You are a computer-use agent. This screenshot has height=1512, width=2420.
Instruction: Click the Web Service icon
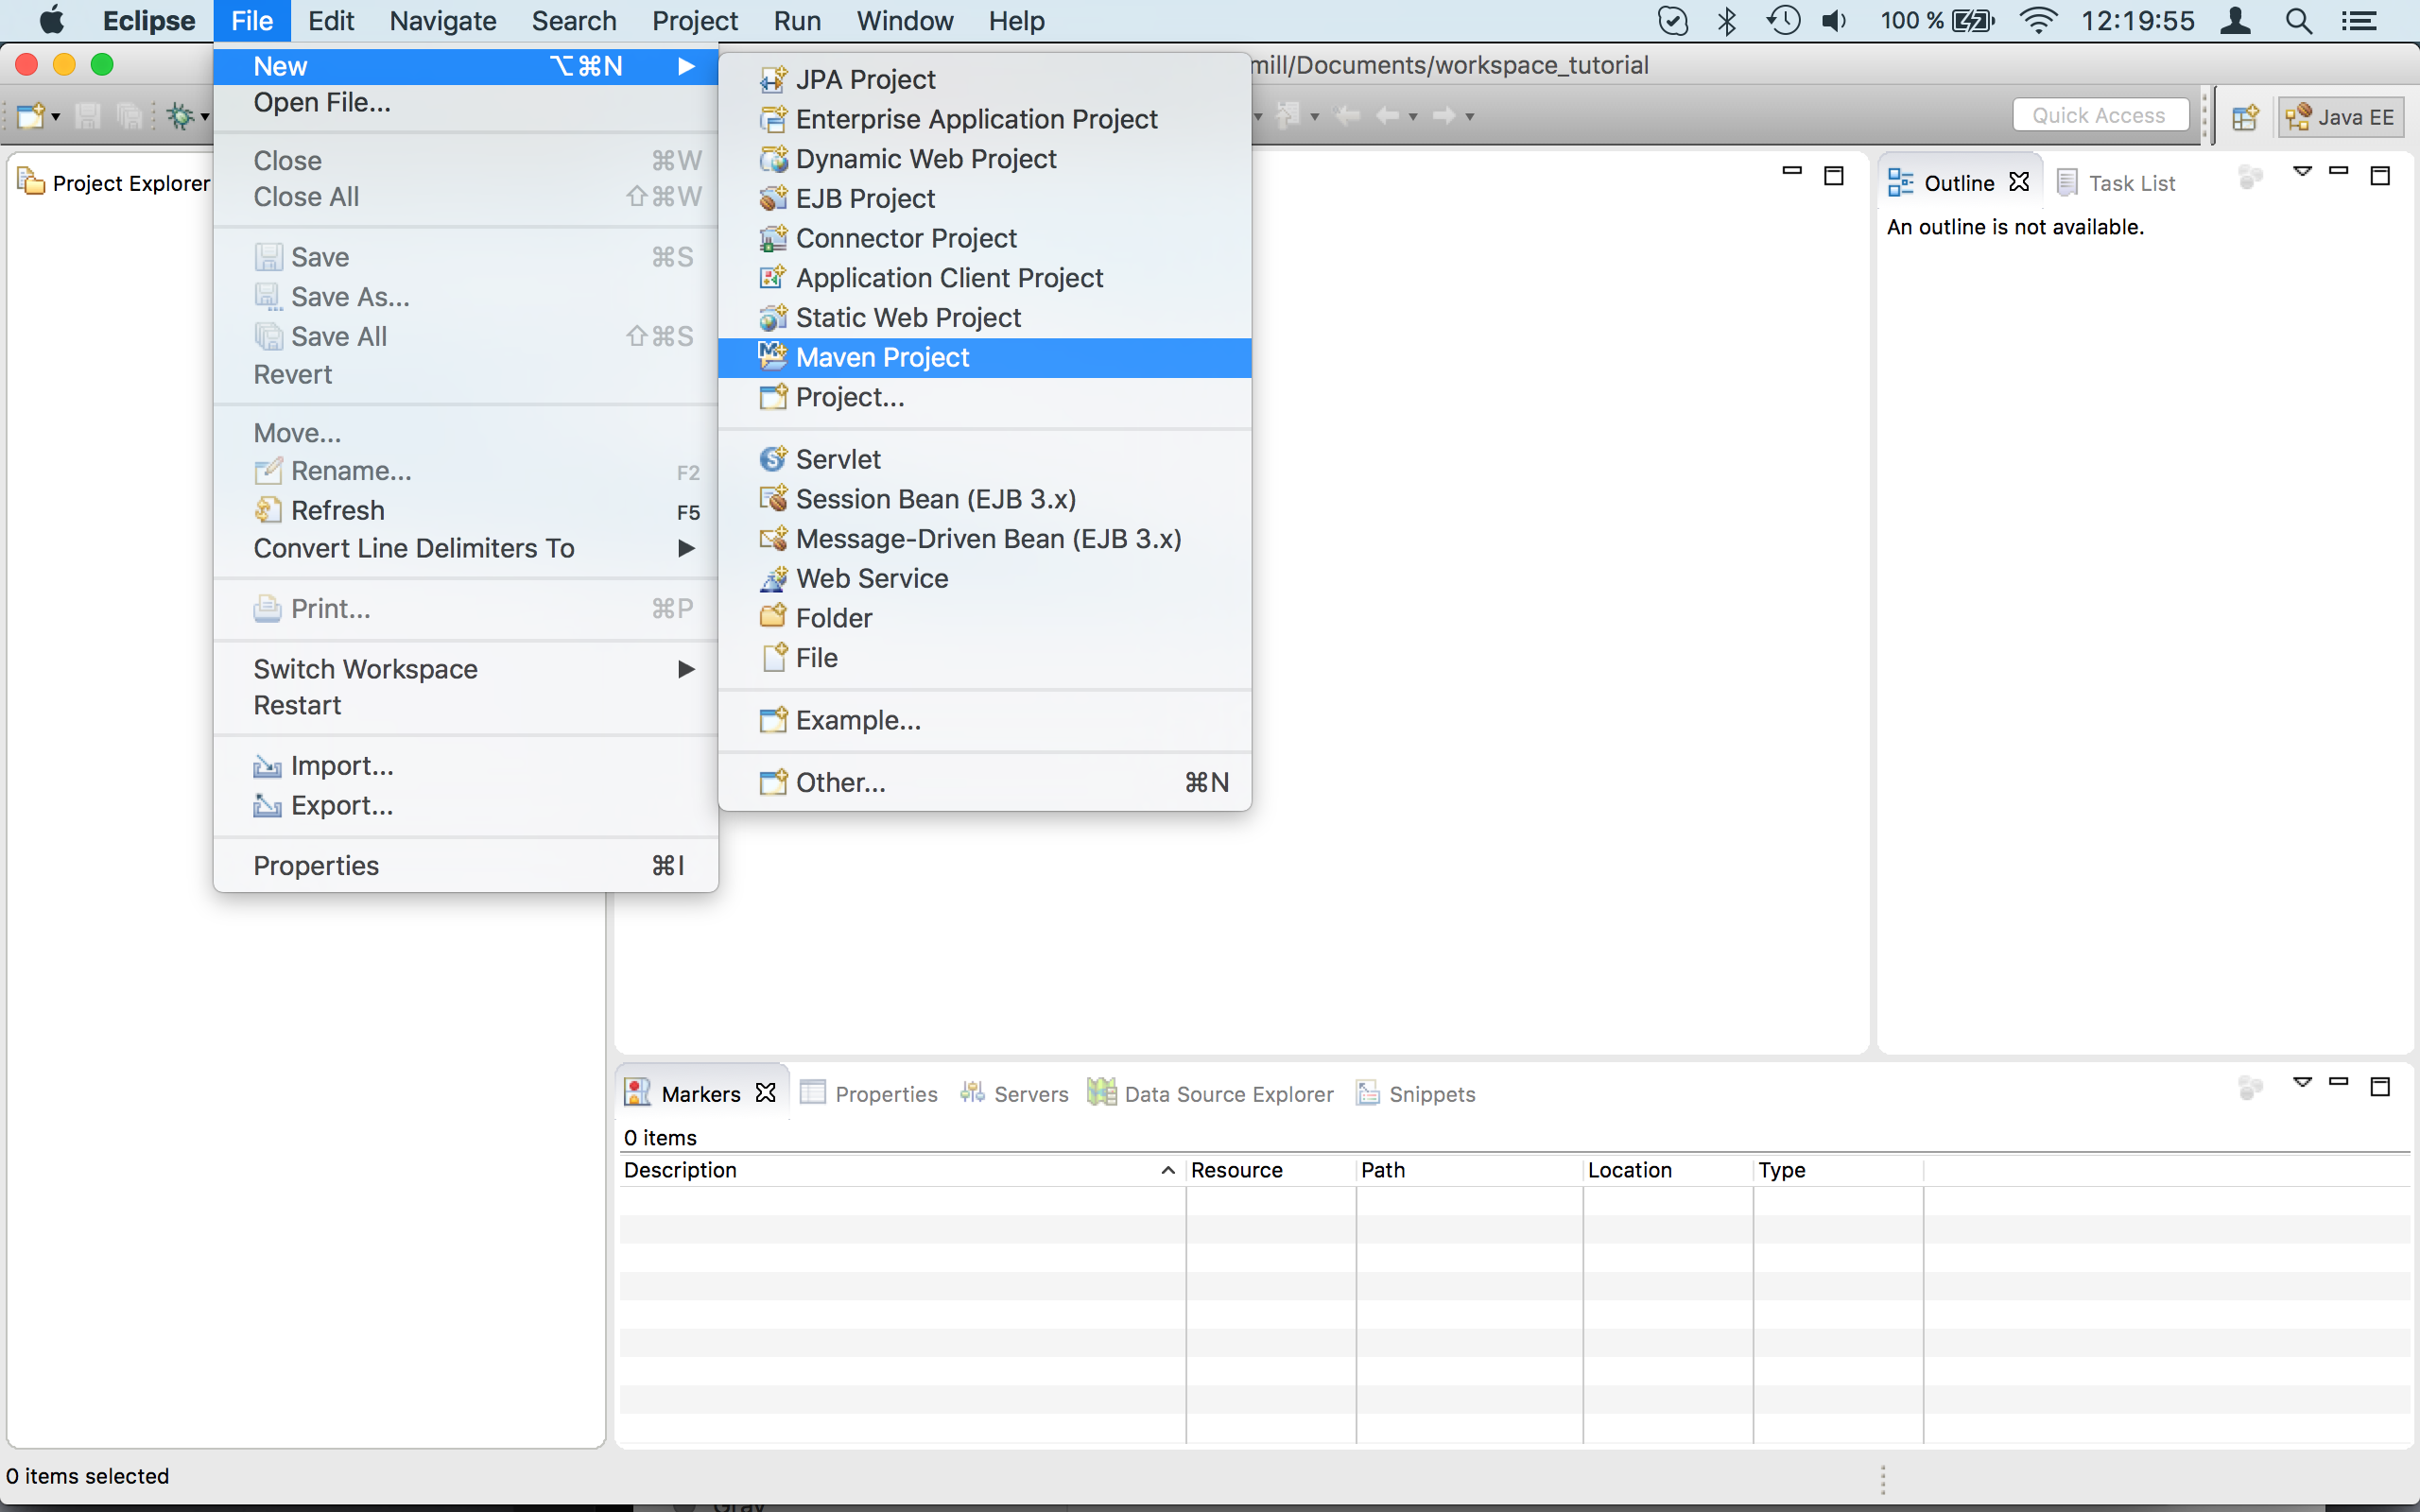(772, 578)
